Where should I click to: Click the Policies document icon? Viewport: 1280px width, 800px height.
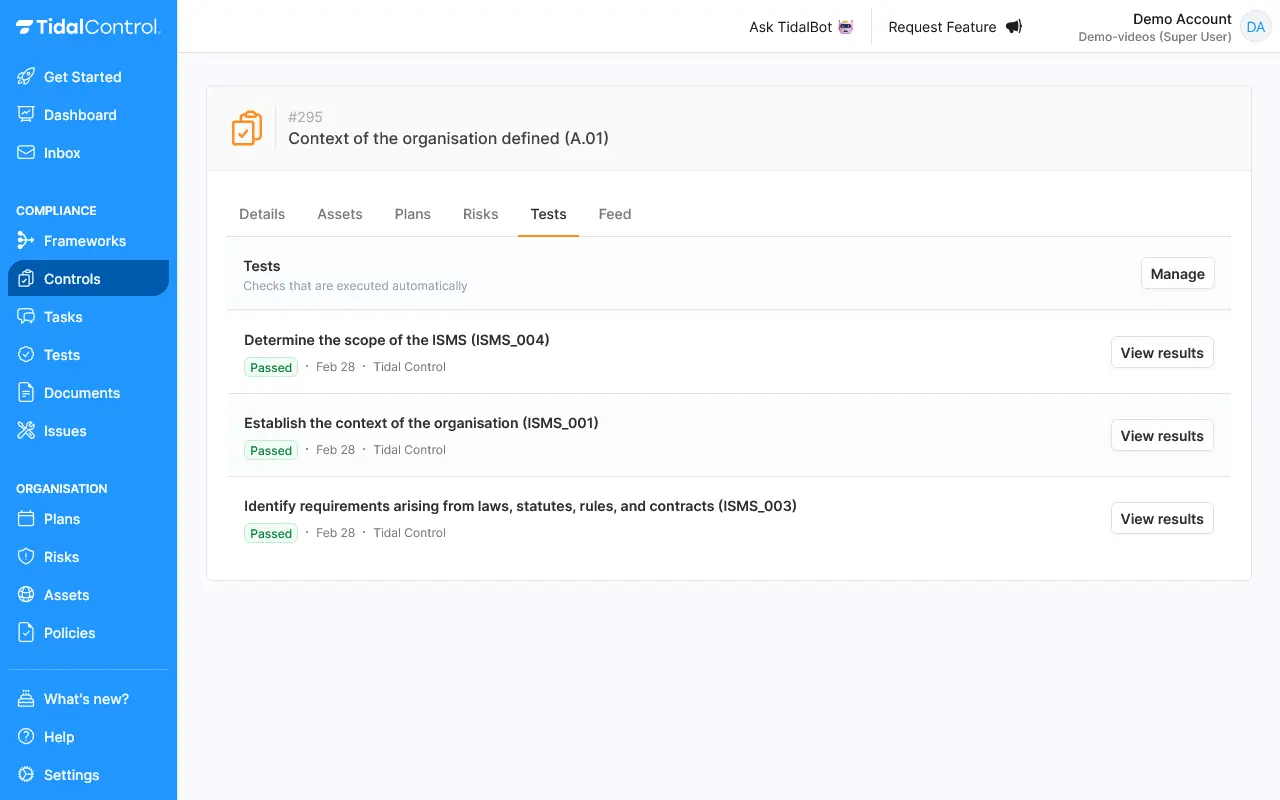[26, 633]
